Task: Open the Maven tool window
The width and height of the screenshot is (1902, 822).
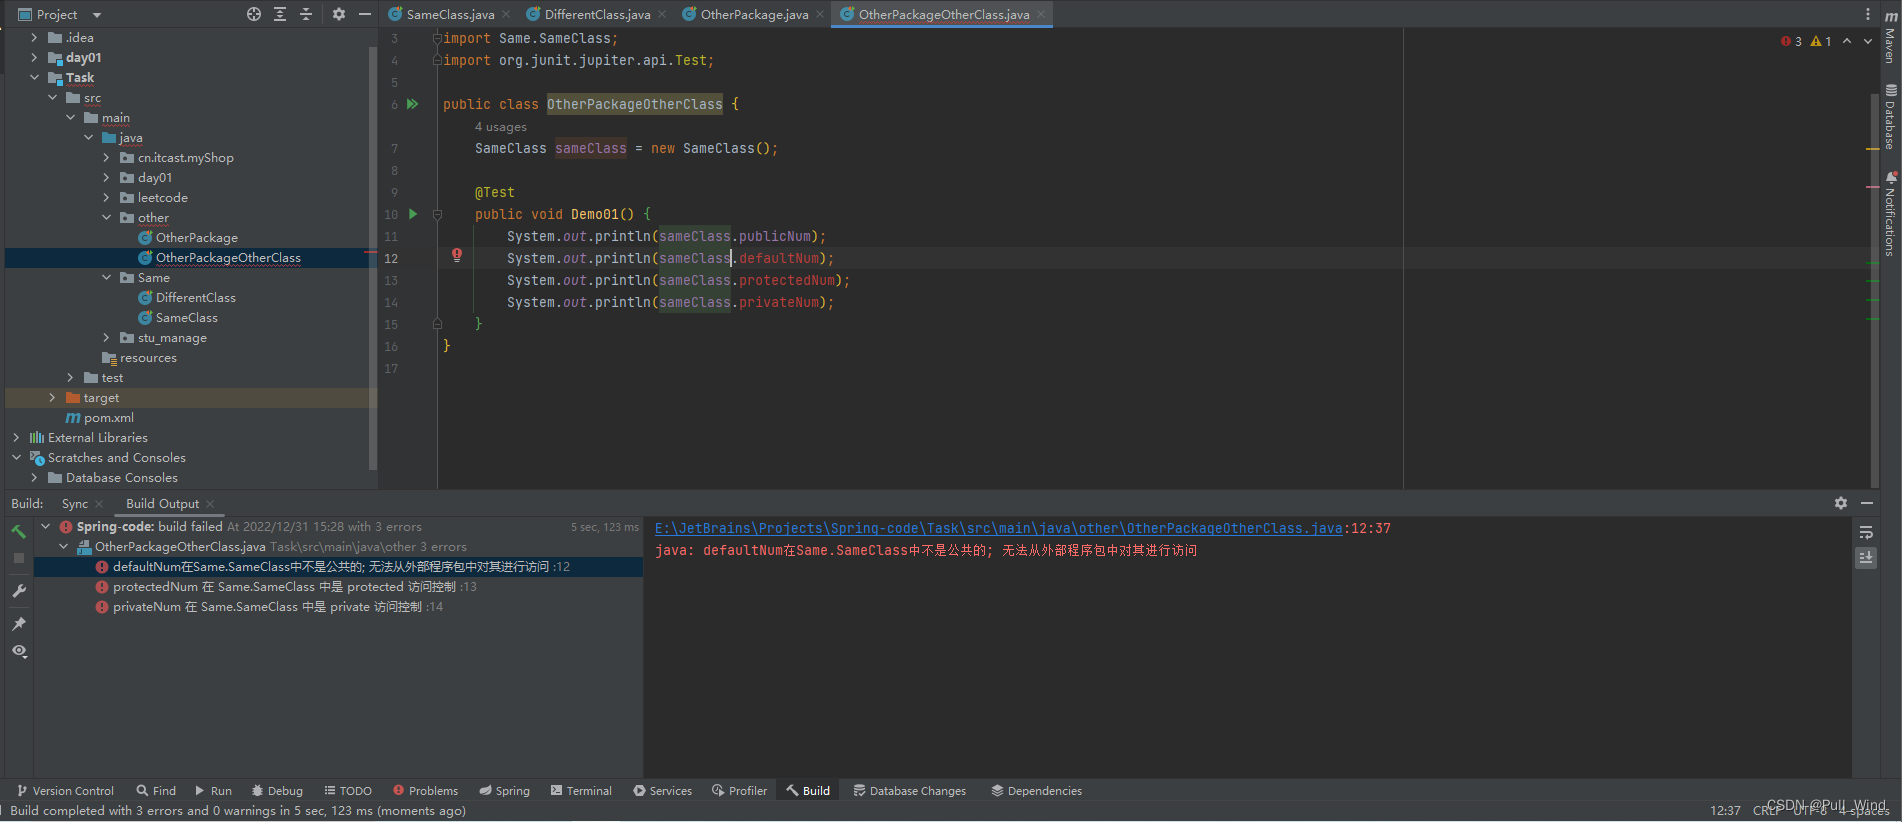Action: point(1890,38)
